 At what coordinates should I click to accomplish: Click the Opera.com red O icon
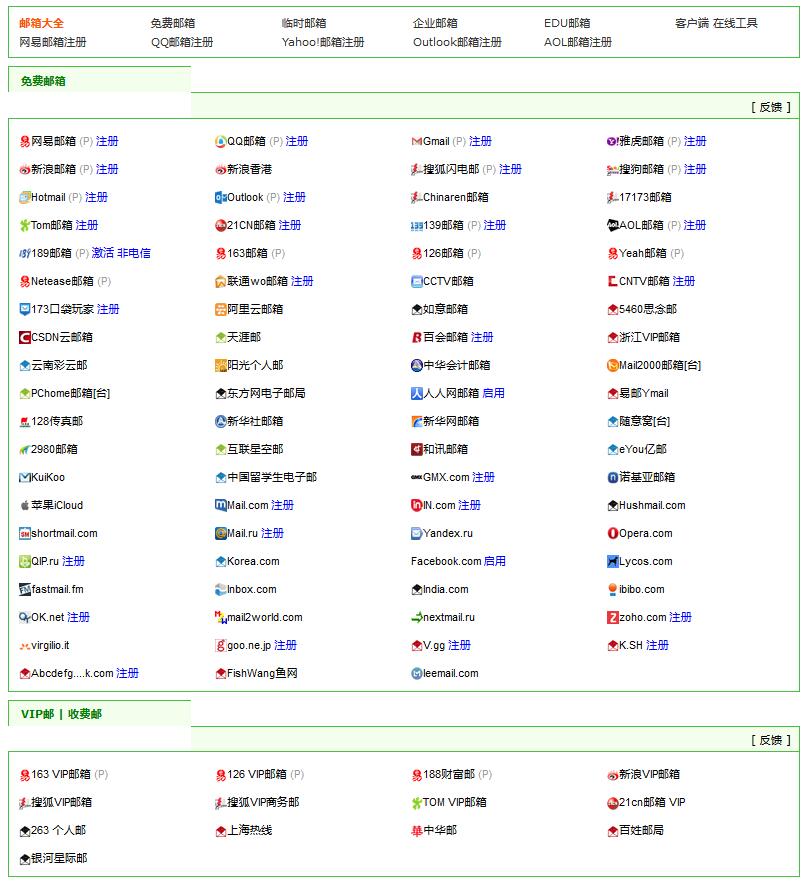coord(612,534)
